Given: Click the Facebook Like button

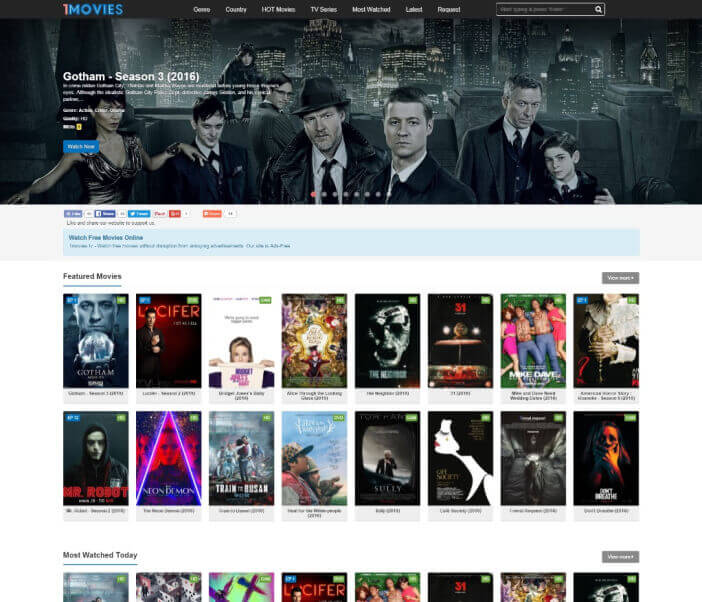Looking at the screenshot, I should 73,214.
